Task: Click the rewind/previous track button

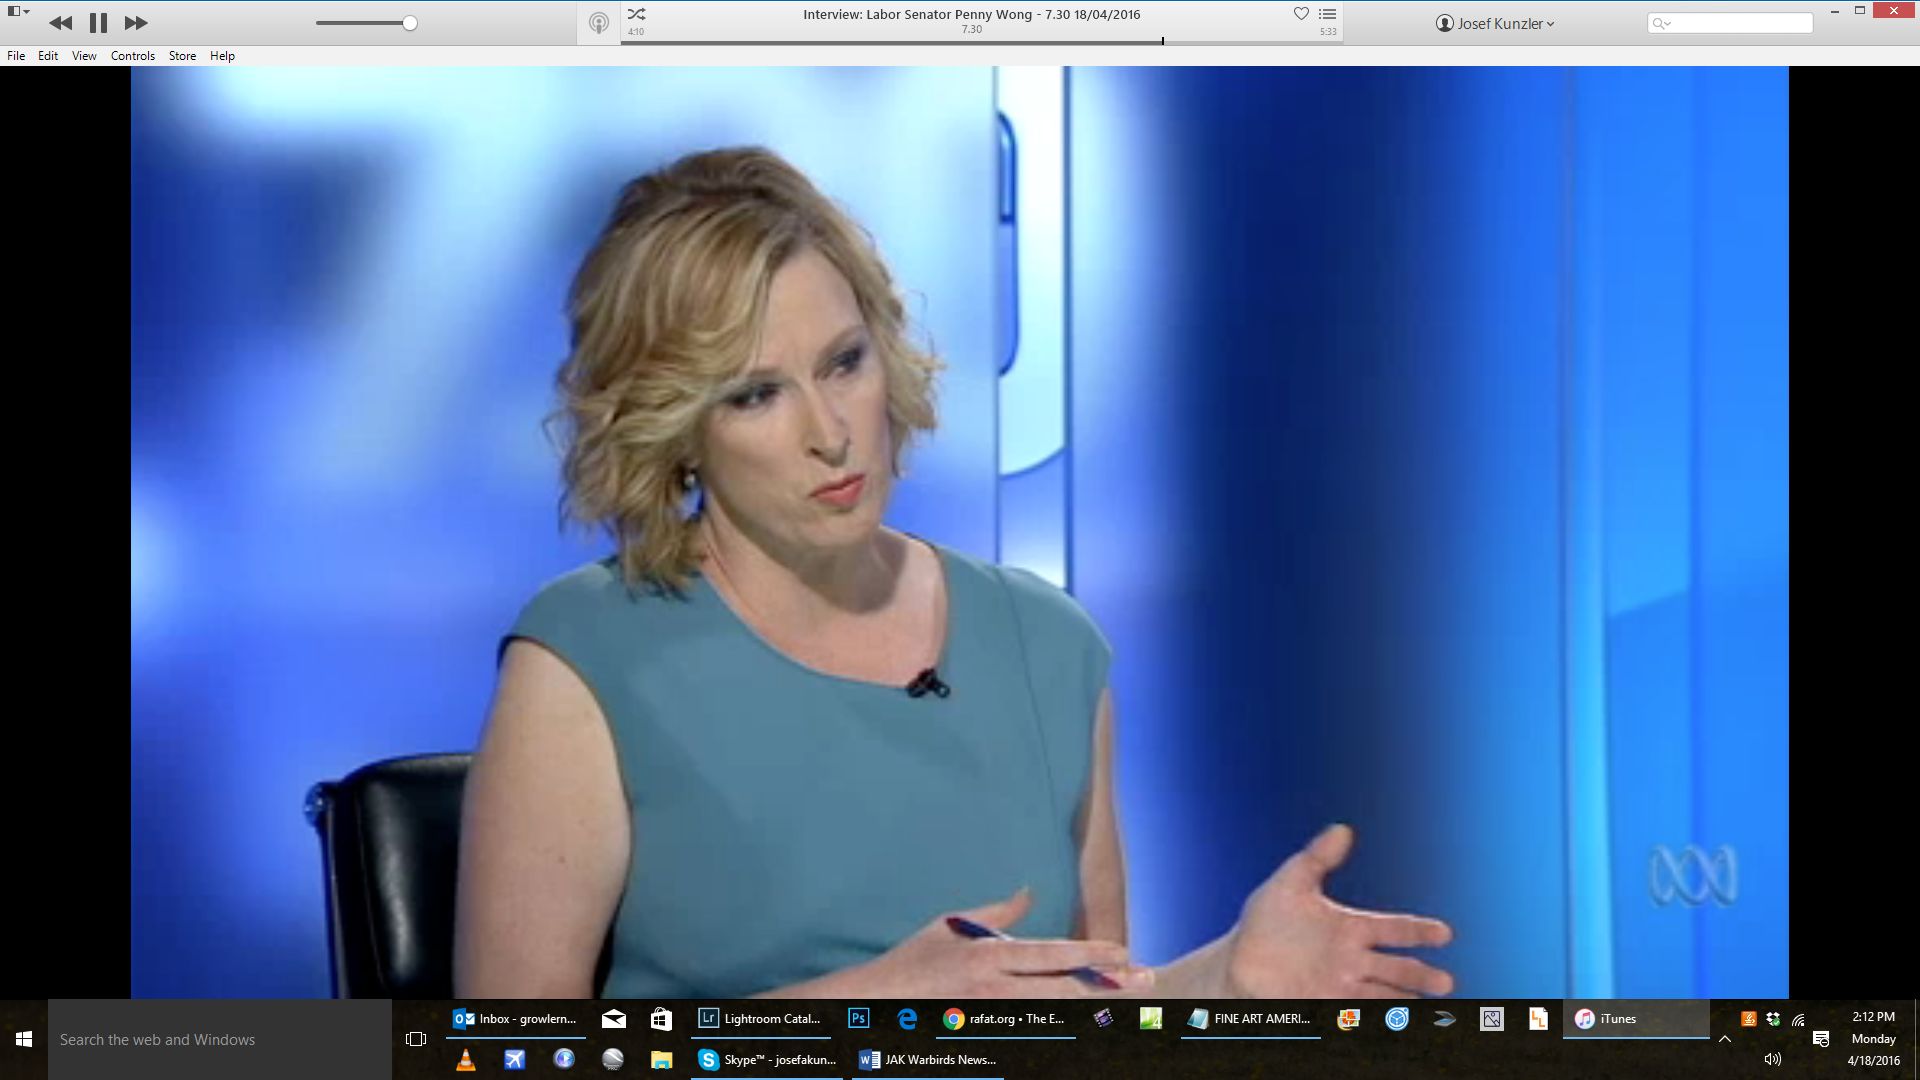Action: point(60,23)
